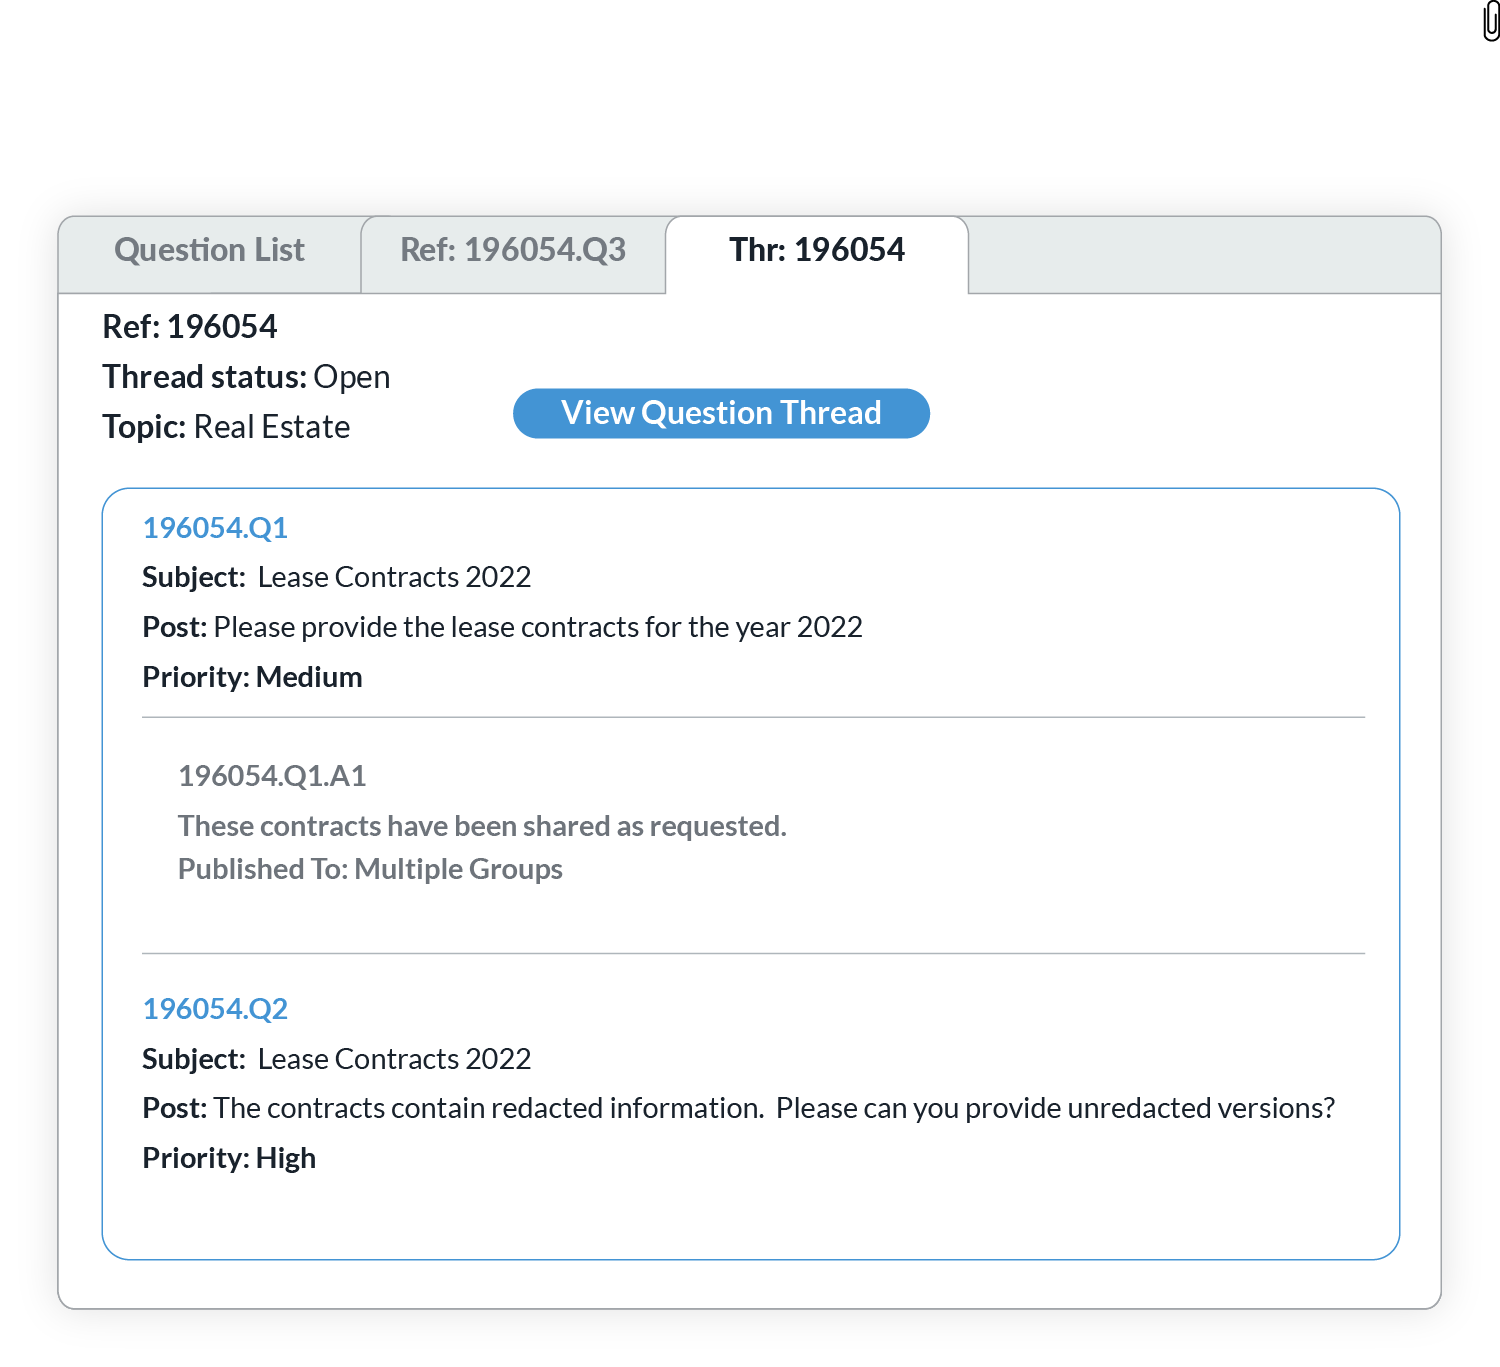Click the paperclip attachment icon
The width and height of the screenshot is (1500, 1367).
(1490, 22)
